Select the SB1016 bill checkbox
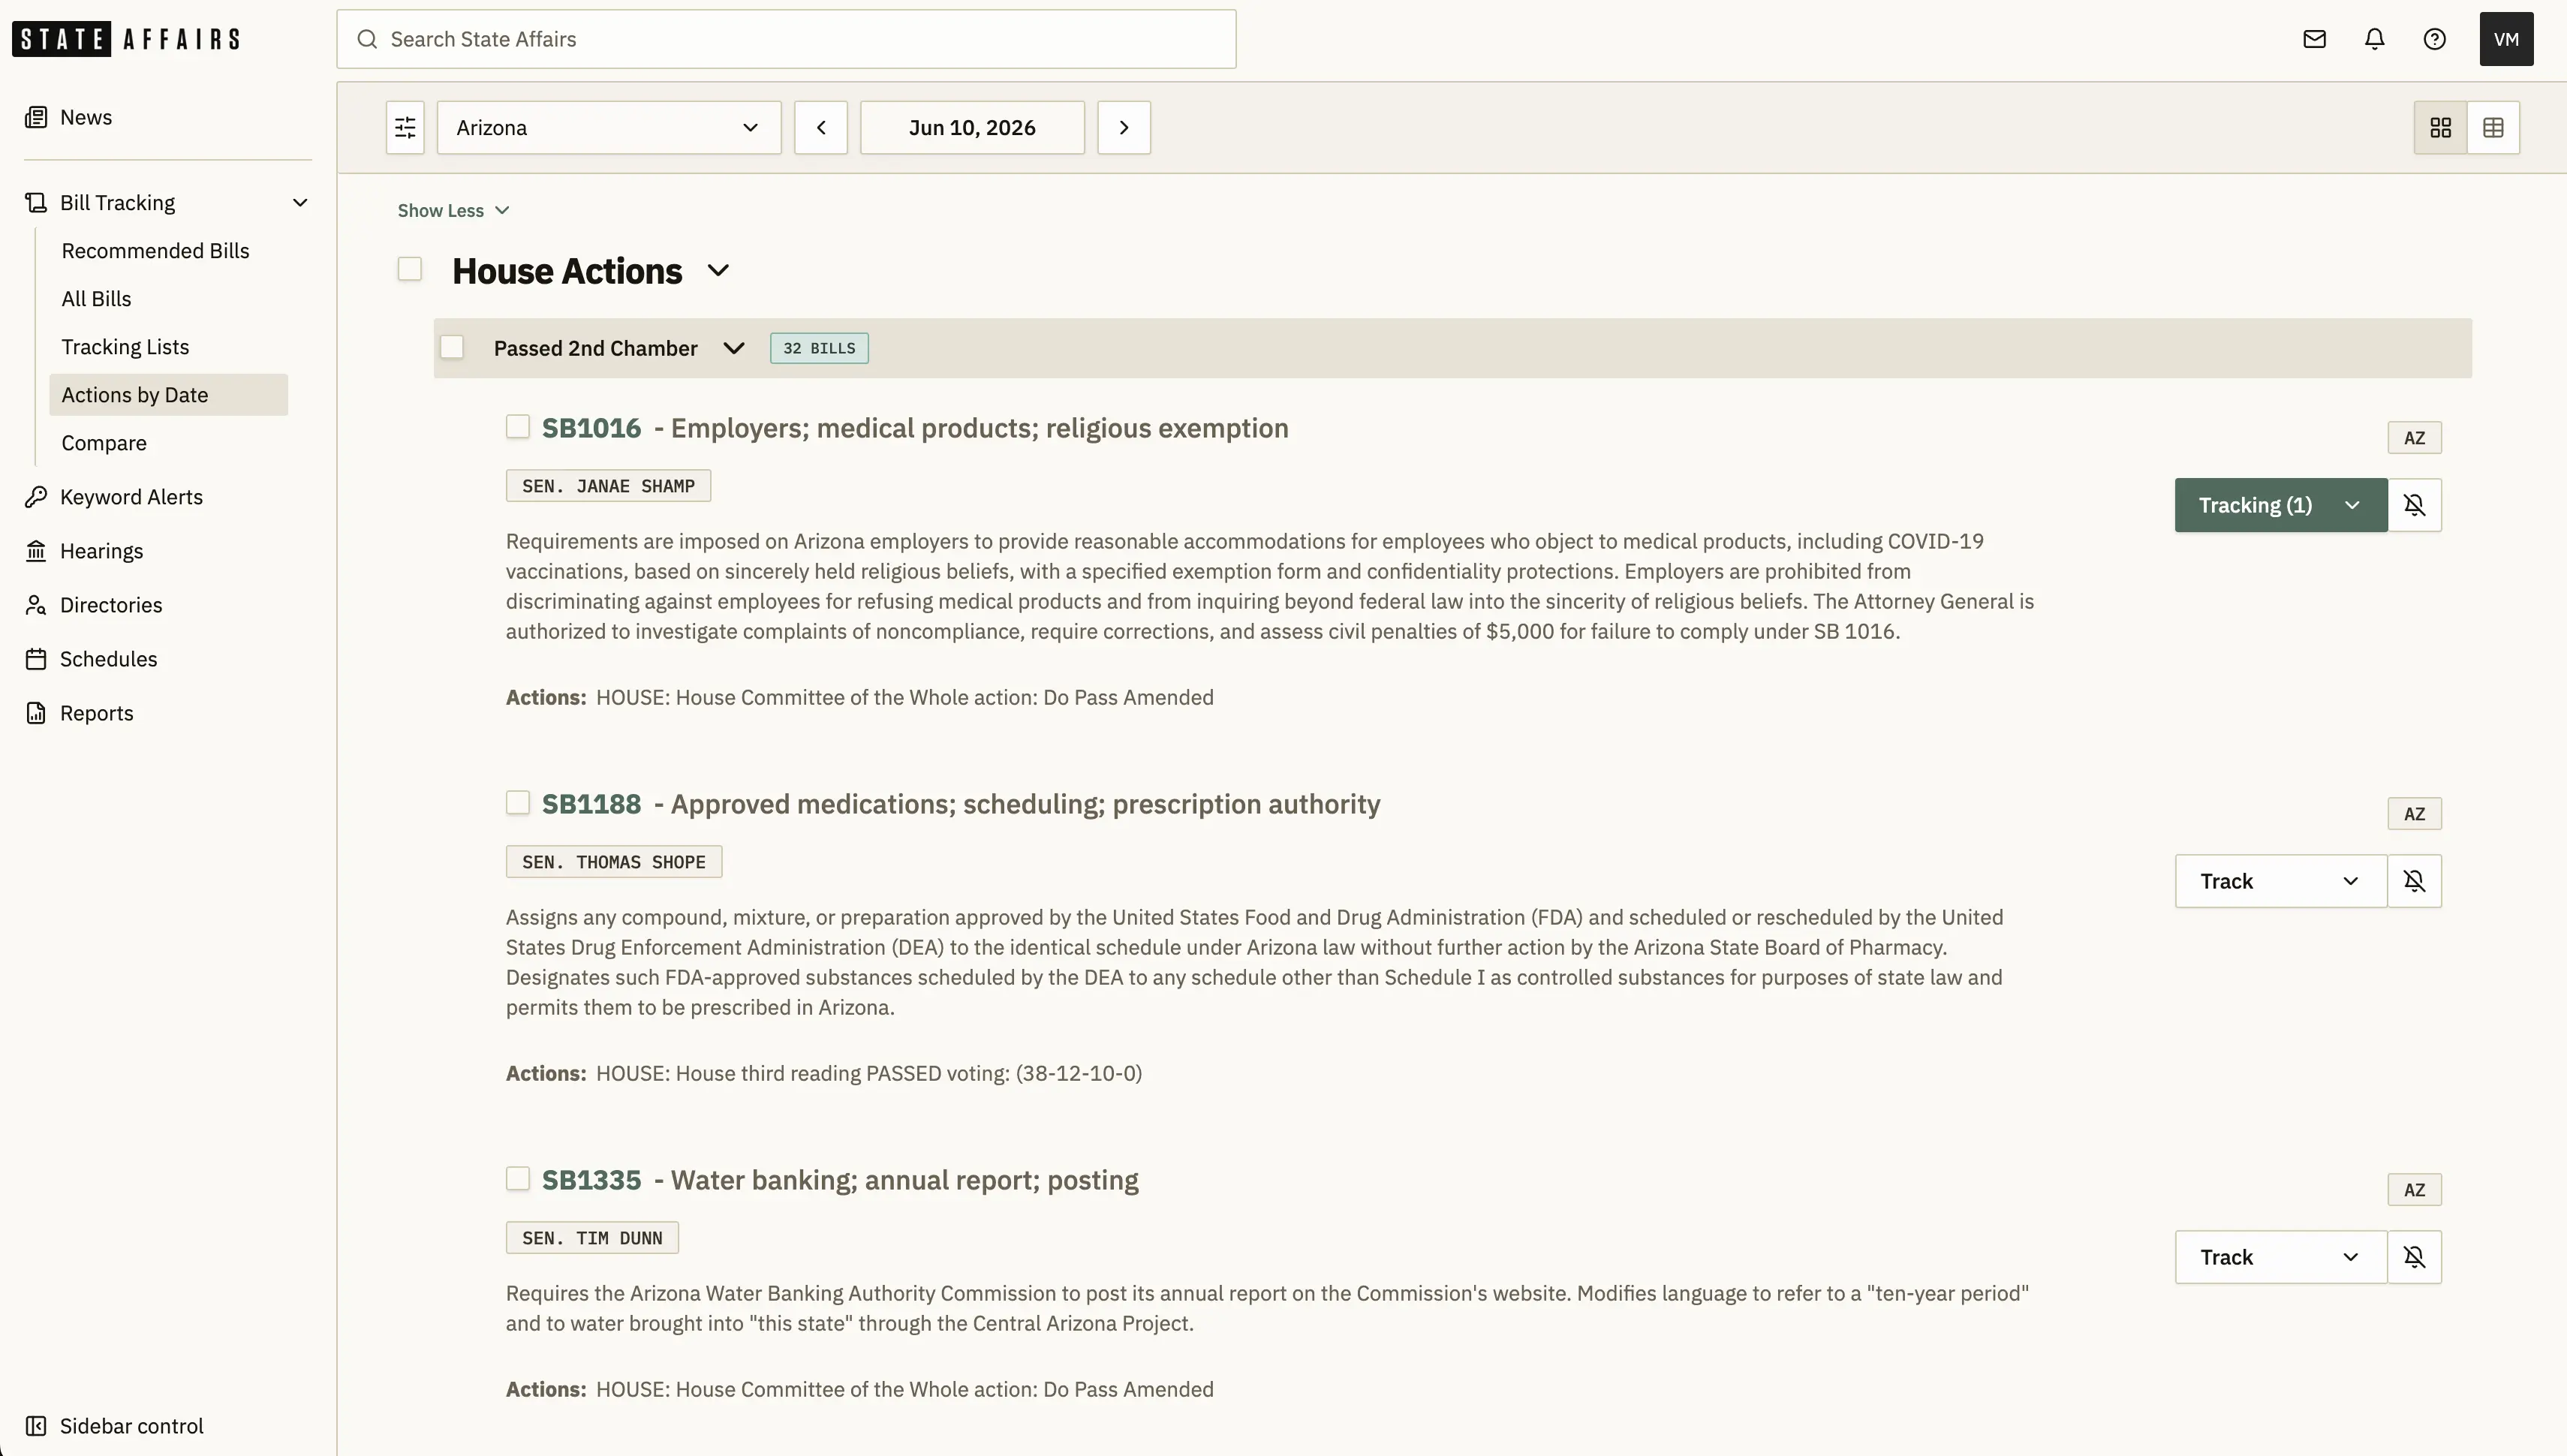The width and height of the screenshot is (2567, 1456). click(x=517, y=427)
